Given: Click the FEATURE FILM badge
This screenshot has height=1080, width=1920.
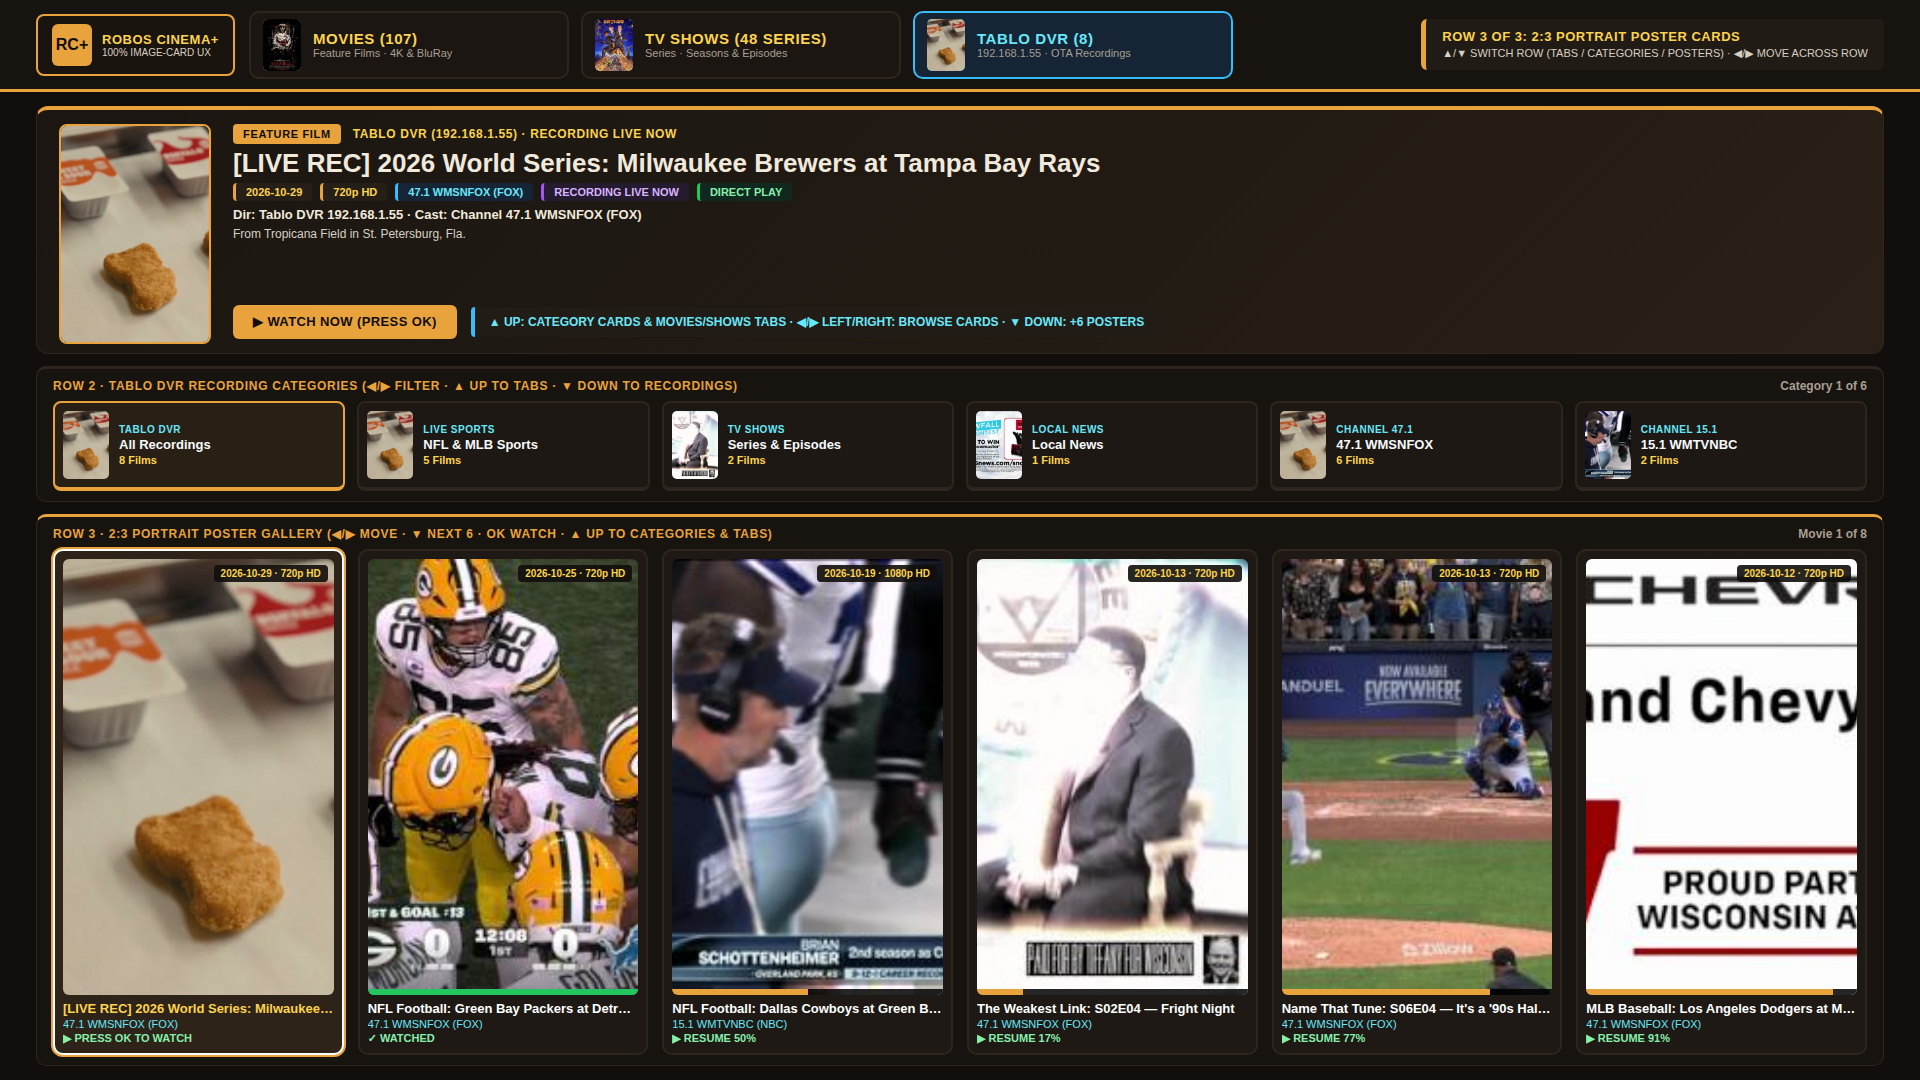Looking at the screenshot, I should (287, 134).
